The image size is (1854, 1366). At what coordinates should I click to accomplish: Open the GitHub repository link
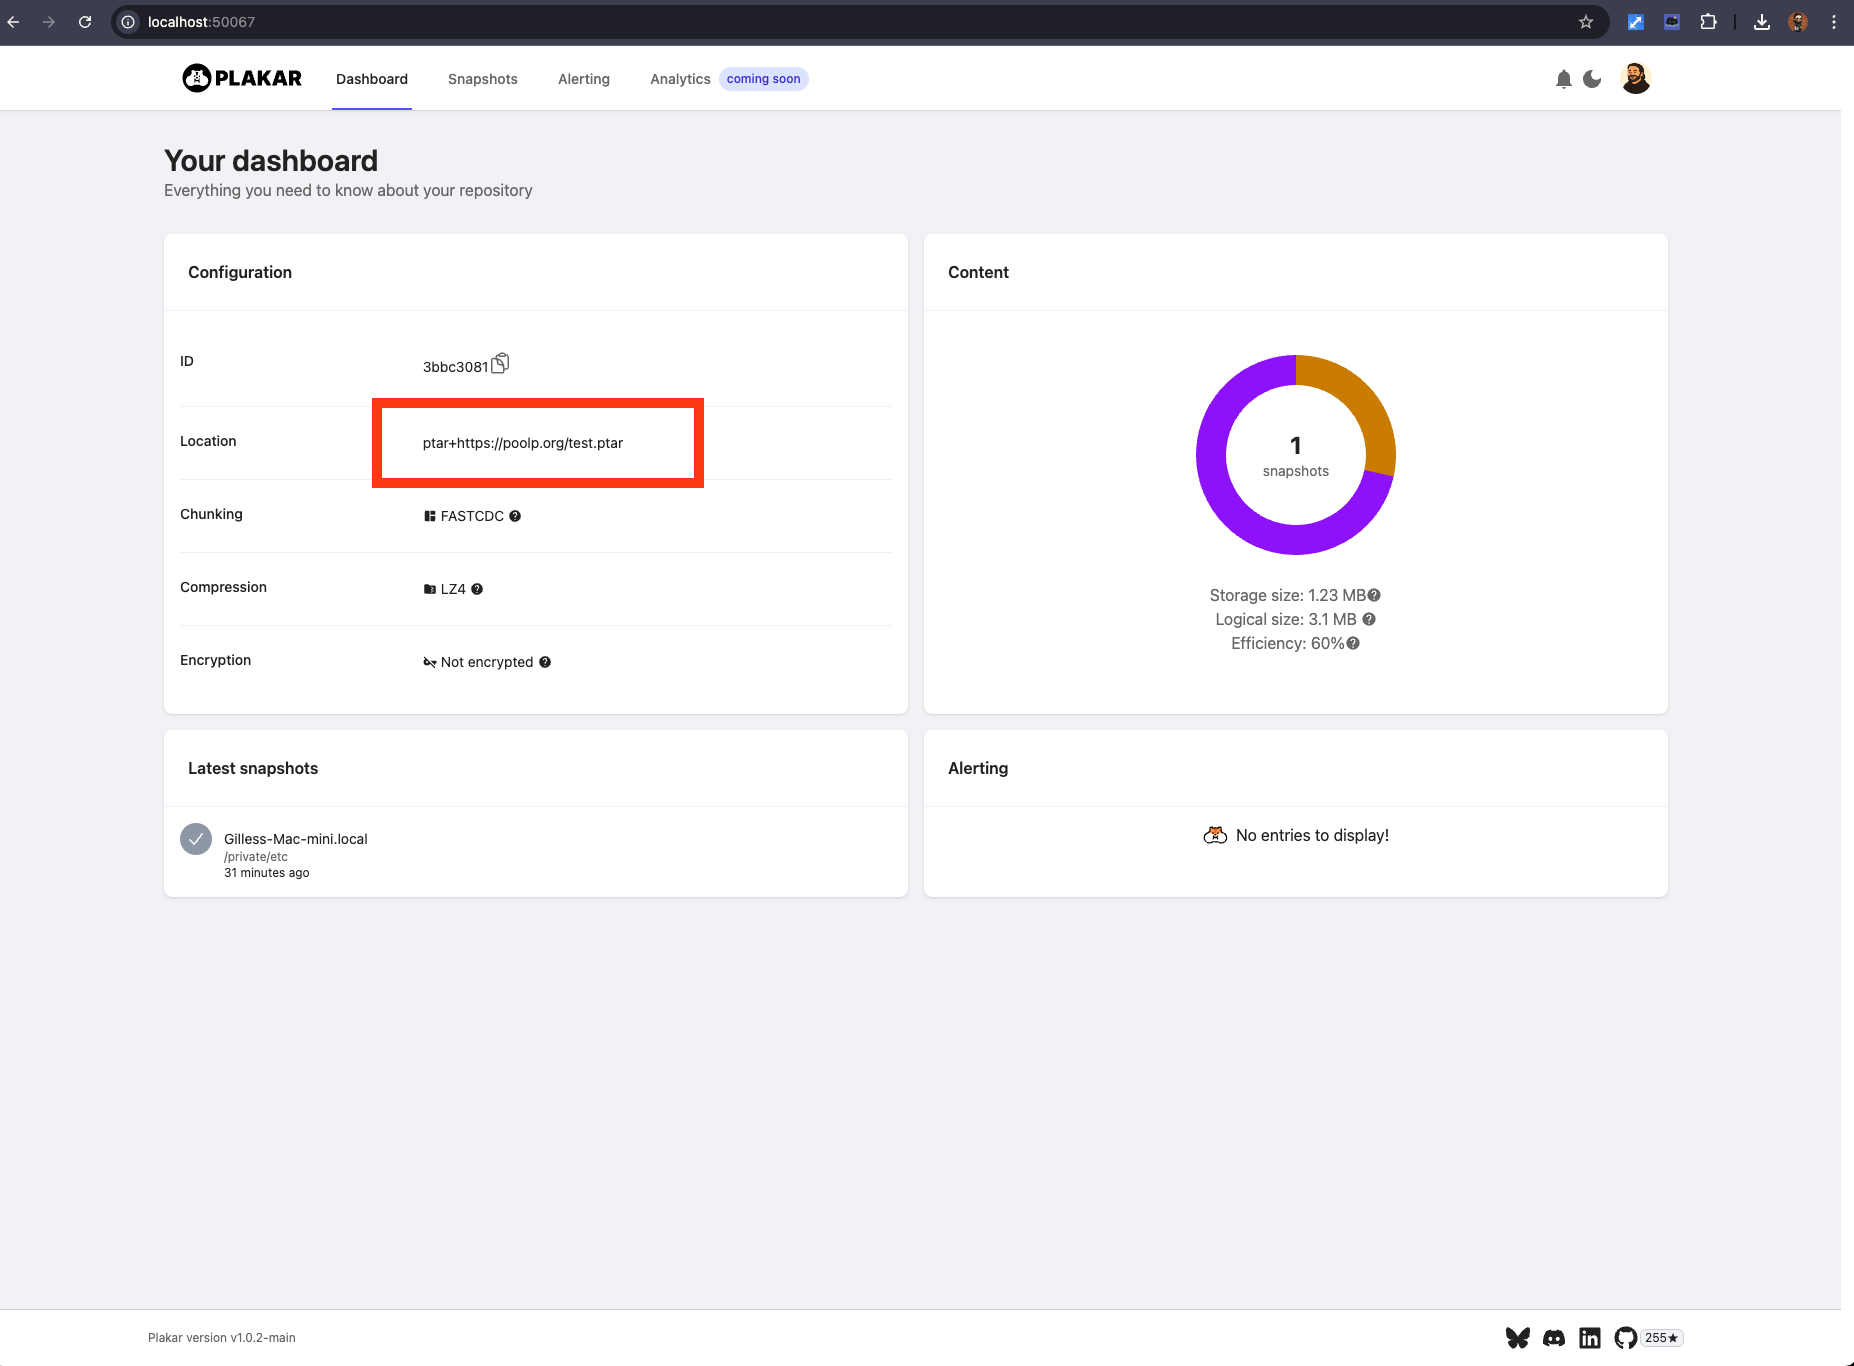(1626, 1338)
